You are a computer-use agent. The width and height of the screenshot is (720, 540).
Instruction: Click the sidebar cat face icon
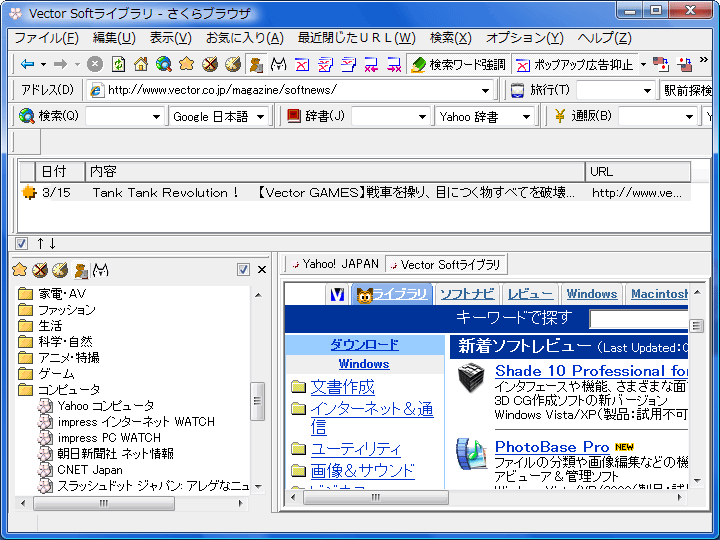(101, 270)
